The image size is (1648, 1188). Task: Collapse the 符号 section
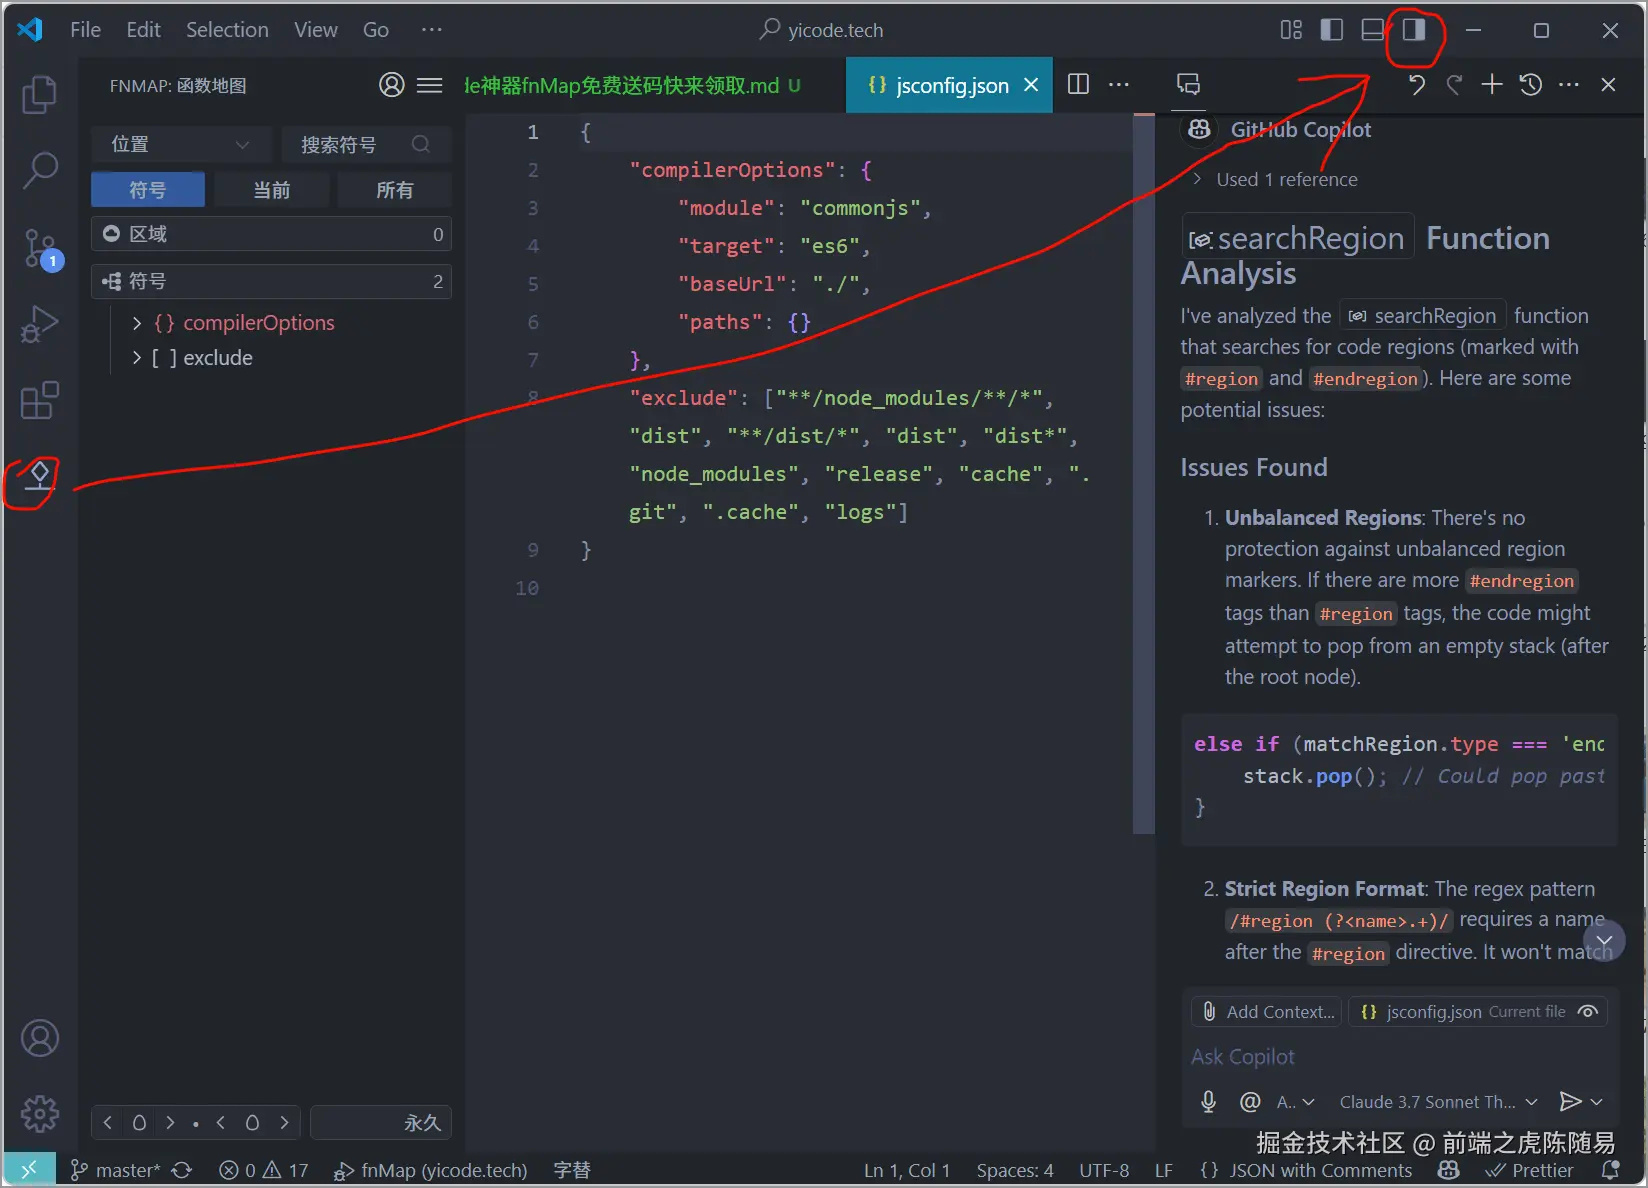[x=271, y=281]
